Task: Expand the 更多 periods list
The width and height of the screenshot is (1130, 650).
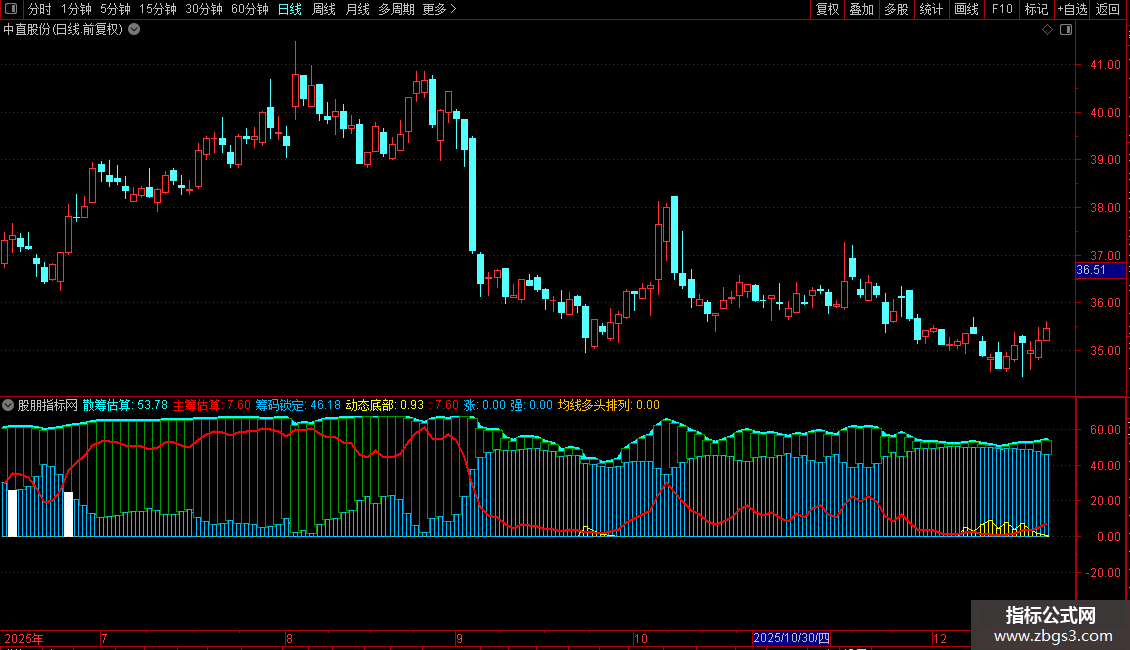Action: coord(439,9)
